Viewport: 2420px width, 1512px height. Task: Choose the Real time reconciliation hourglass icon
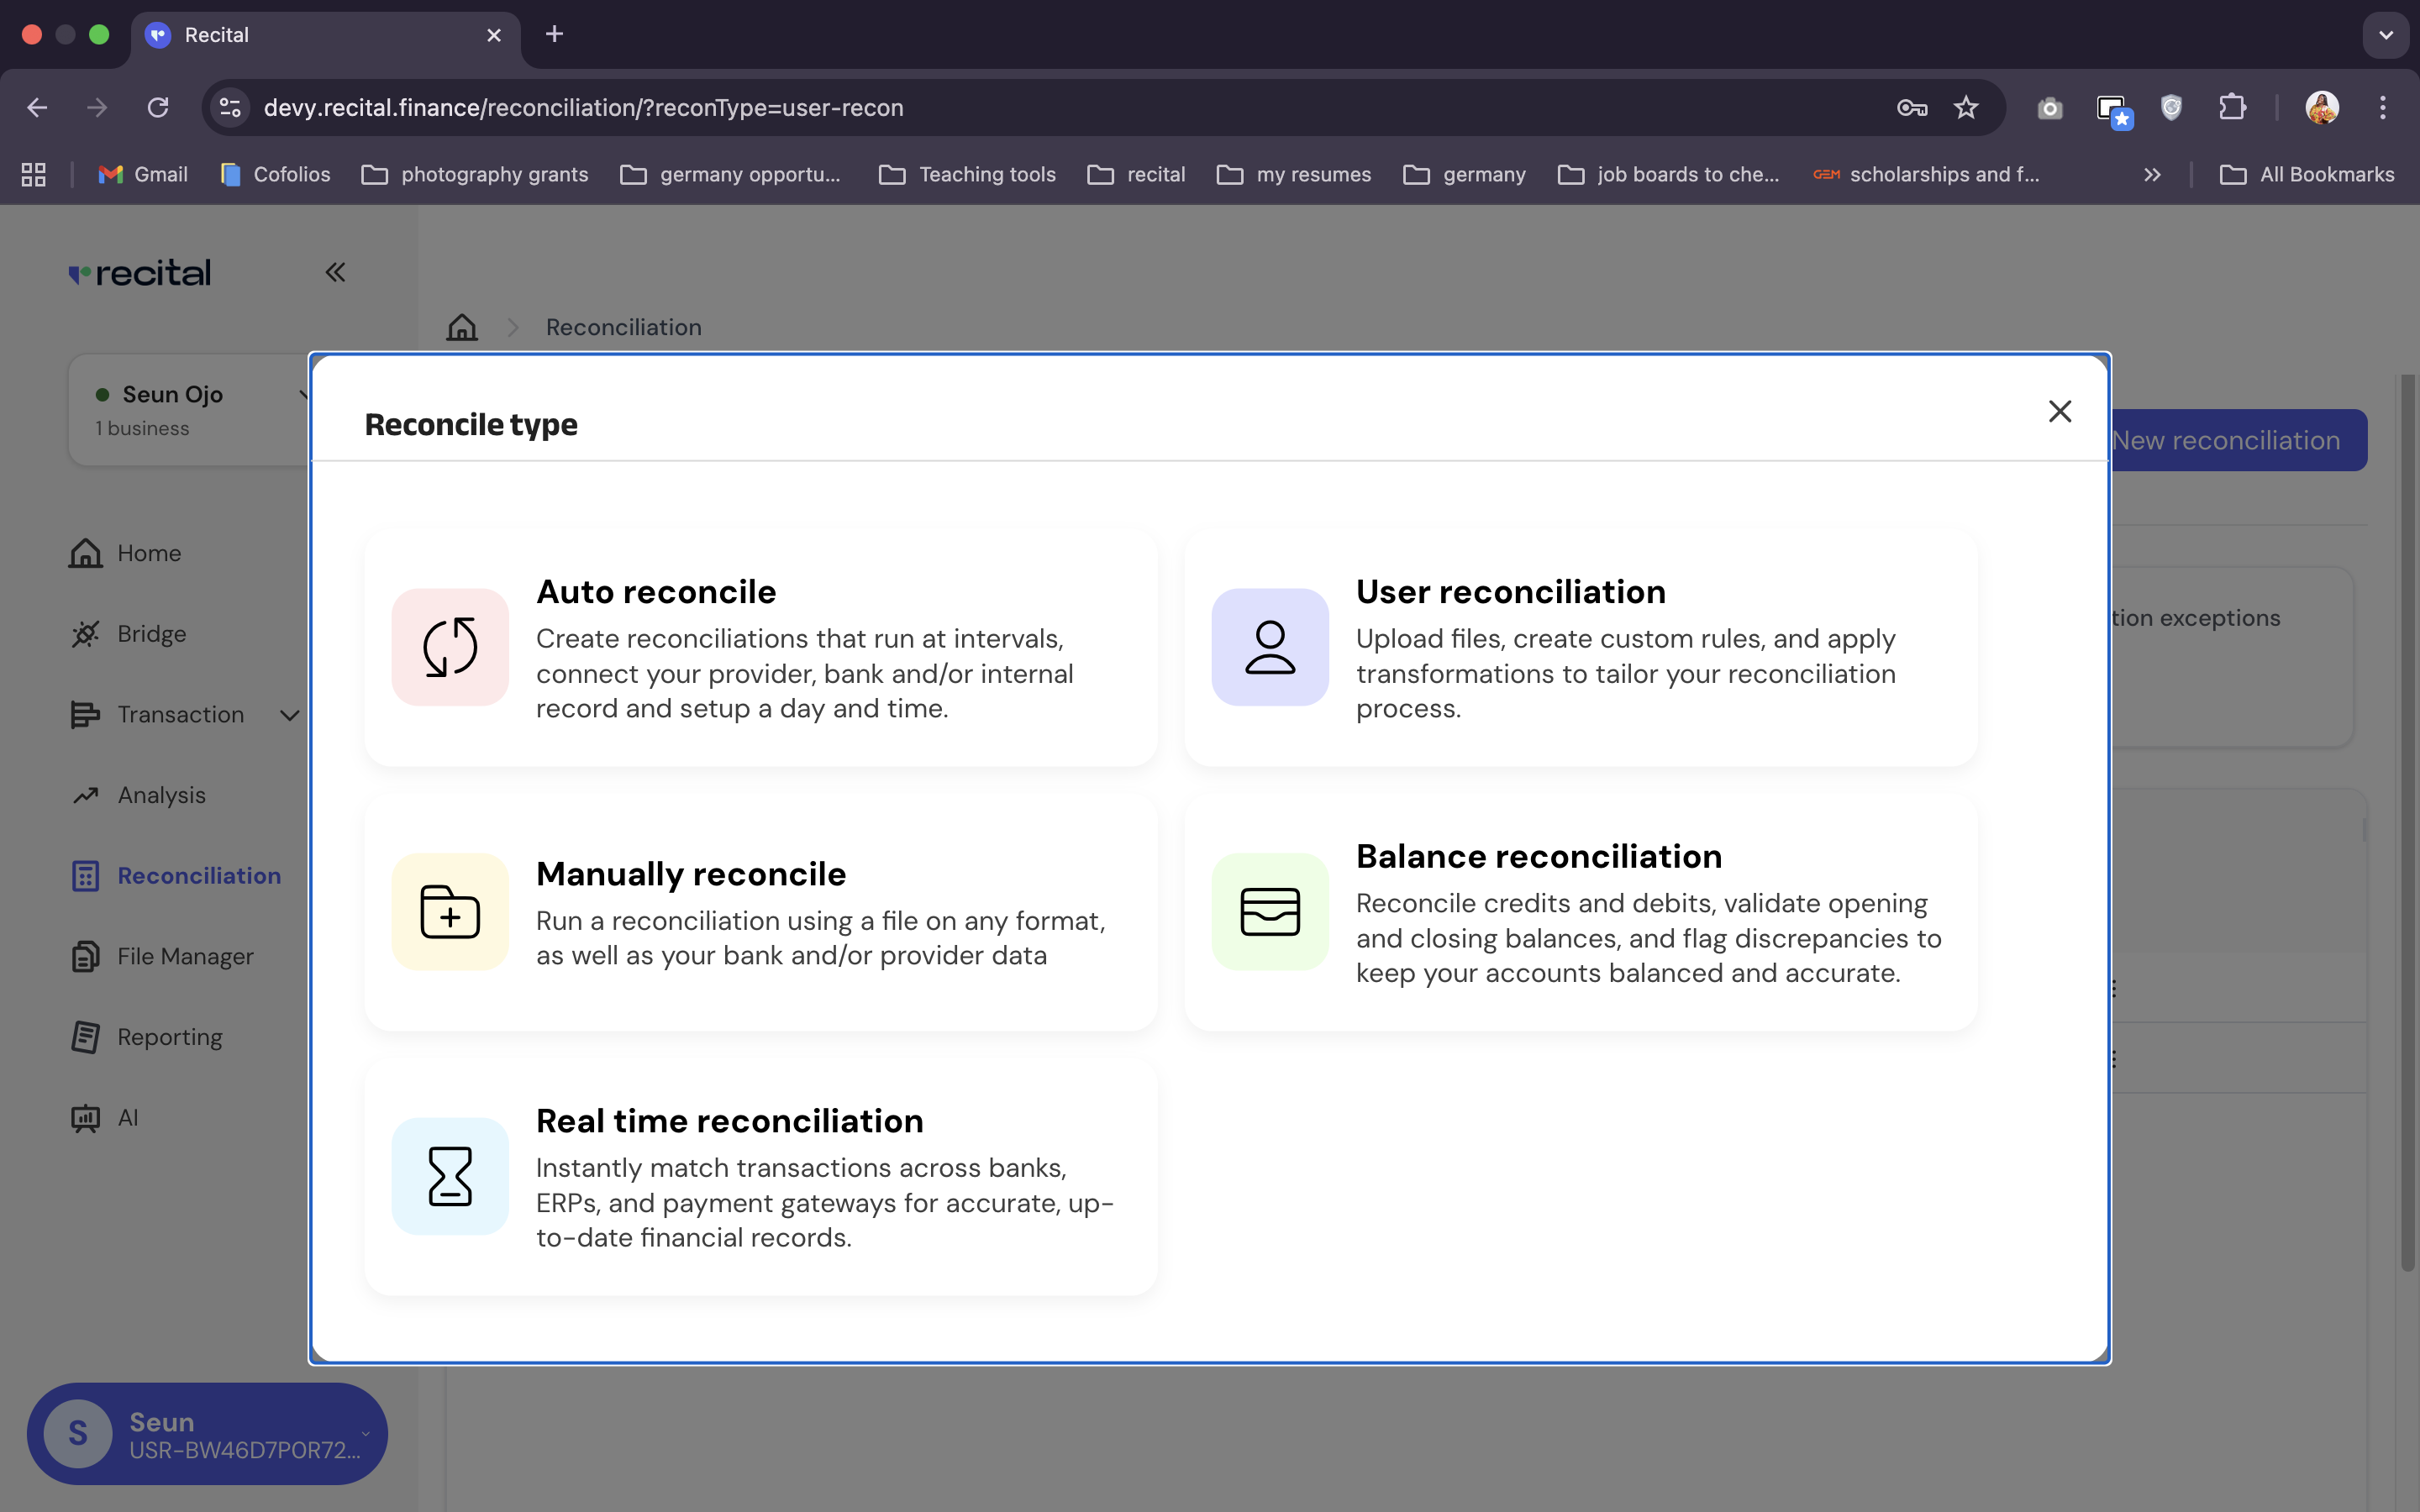(x=450, y=1176)
